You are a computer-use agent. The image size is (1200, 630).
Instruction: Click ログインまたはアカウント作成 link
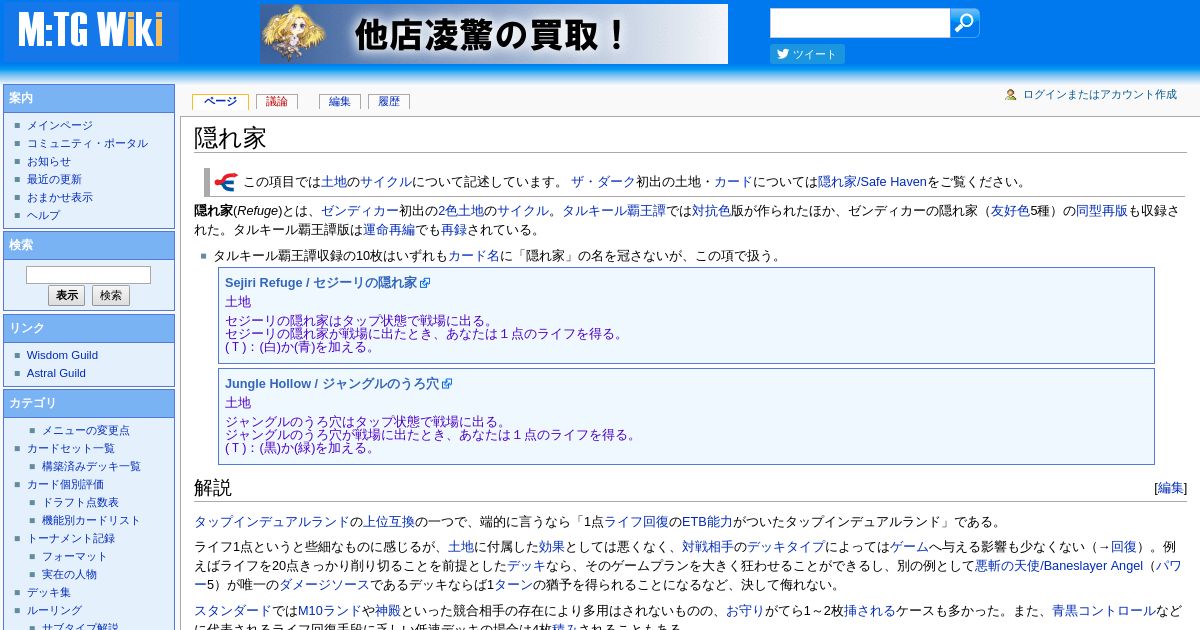pos(1100,95)
